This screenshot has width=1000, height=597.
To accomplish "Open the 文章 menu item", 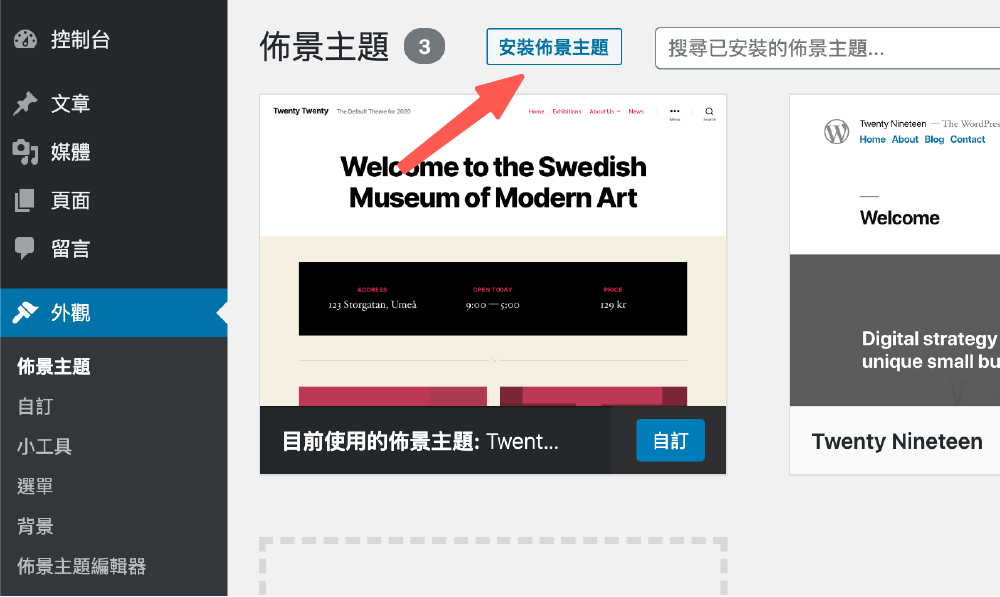I will click(x=114, y=103).
